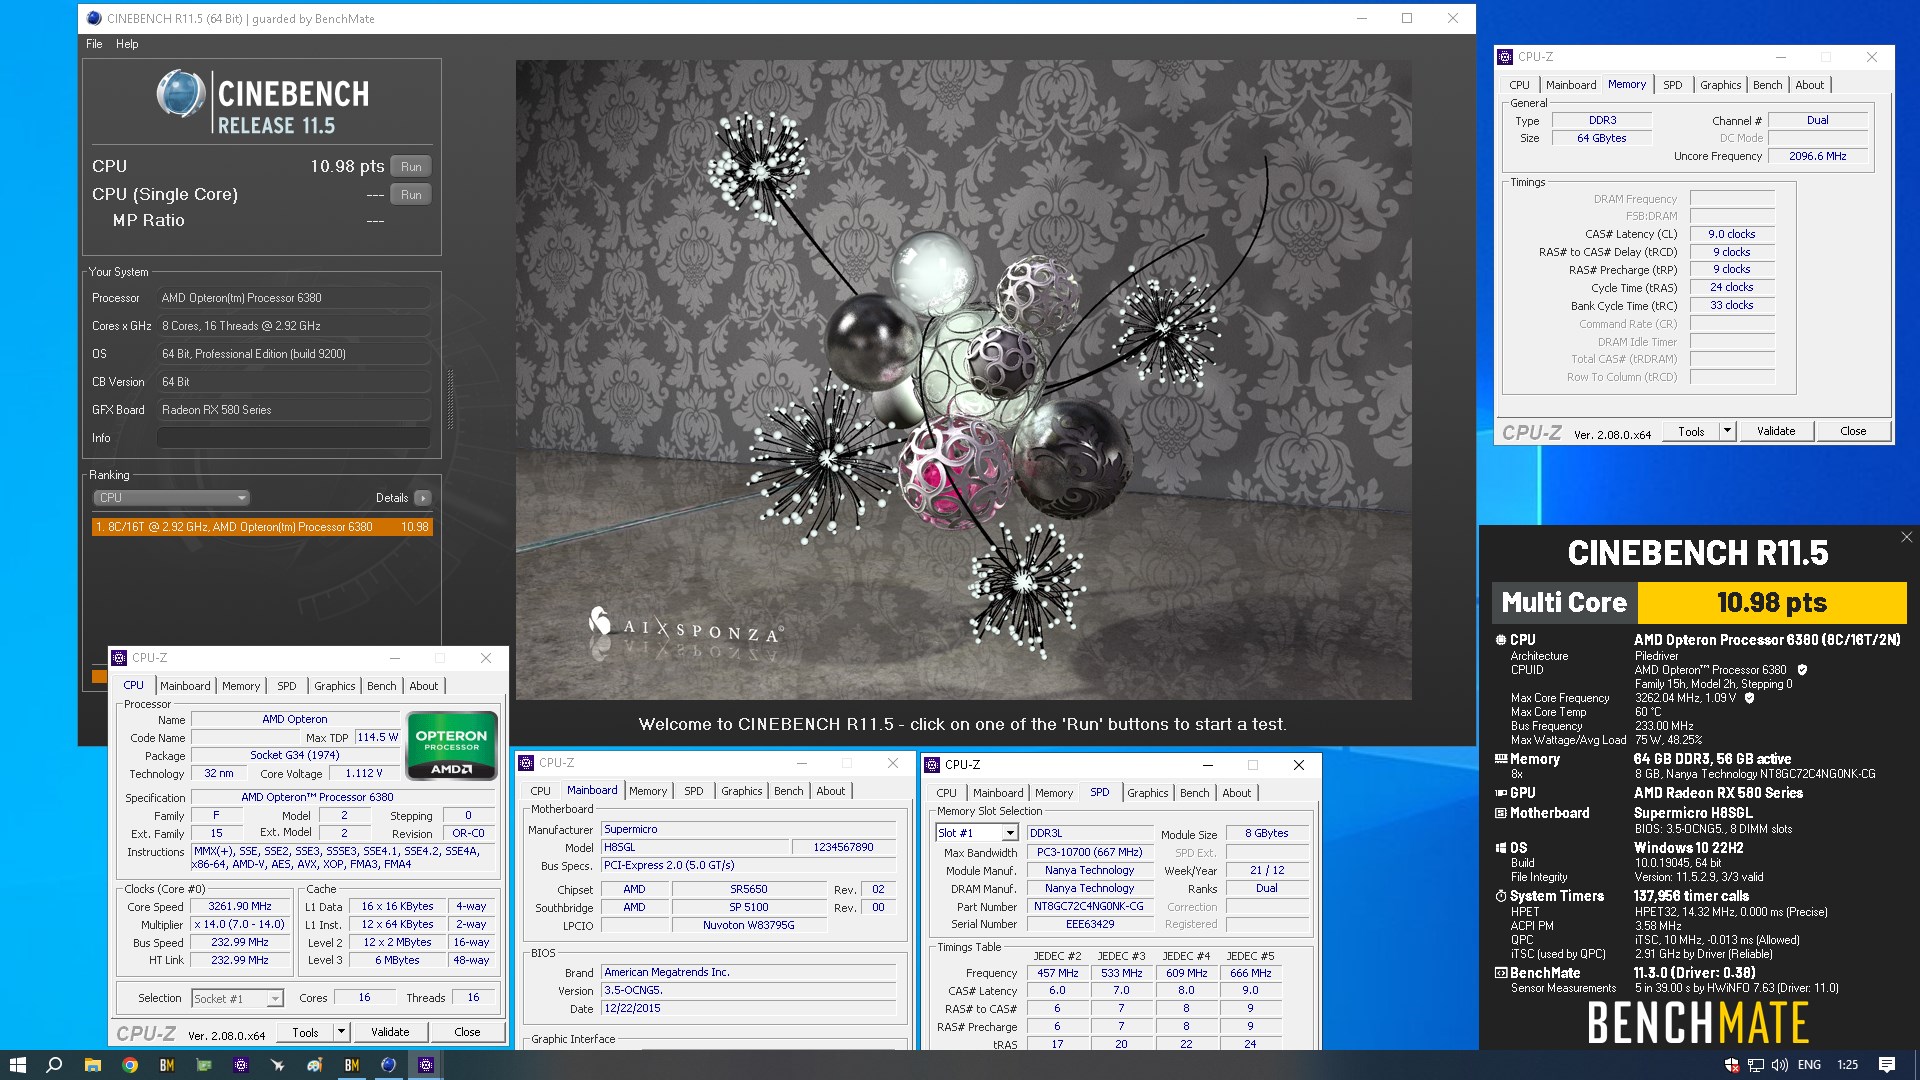Click the BenchMate version icon in result panel

(x=1501, y=973)
